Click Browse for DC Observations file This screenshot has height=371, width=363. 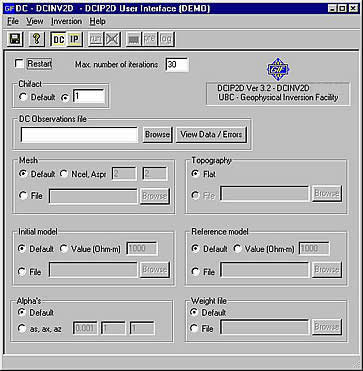(157, 135)
